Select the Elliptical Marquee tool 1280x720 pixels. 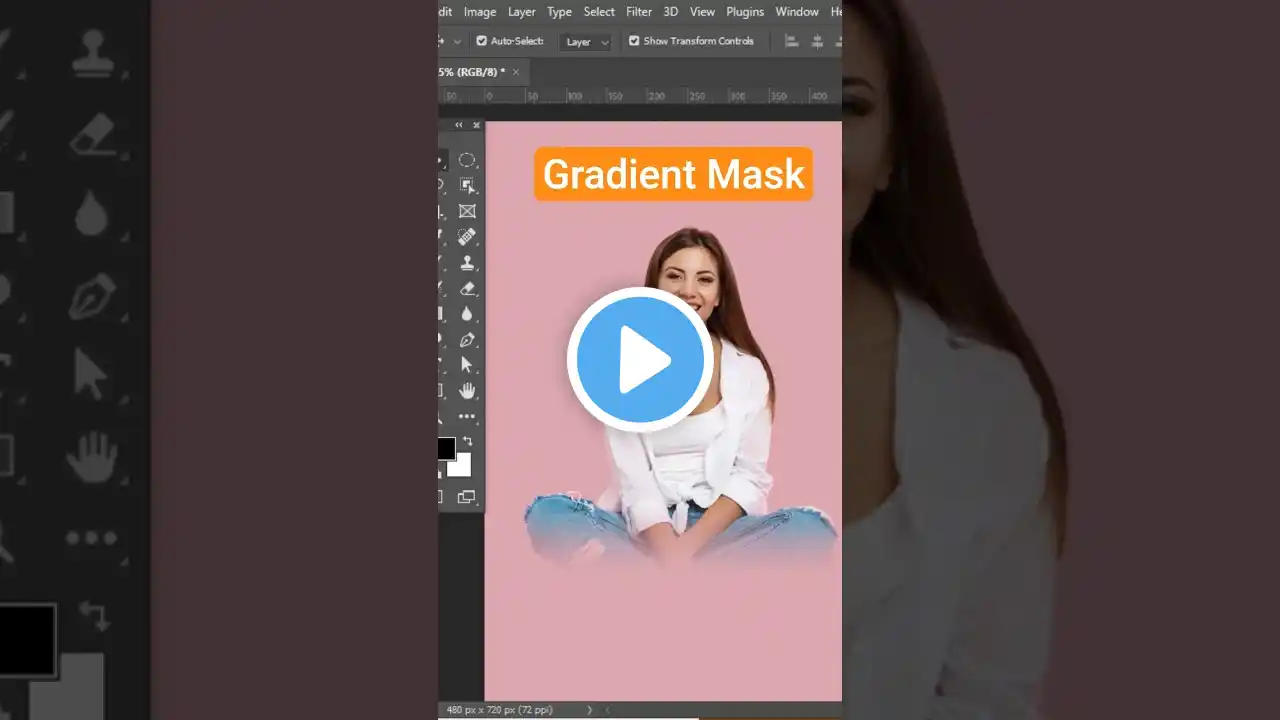[466, 158]
